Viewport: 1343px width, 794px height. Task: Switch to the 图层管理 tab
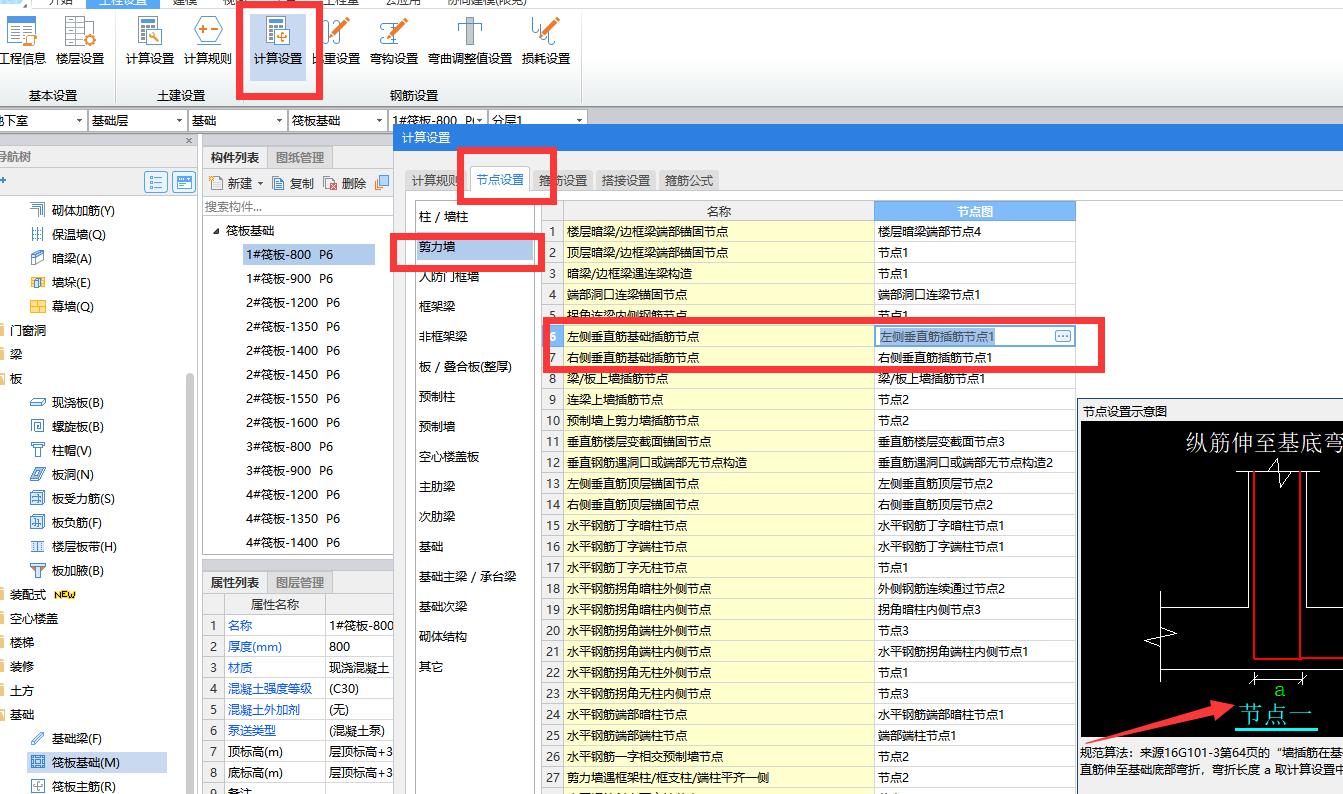coord(299,582)
